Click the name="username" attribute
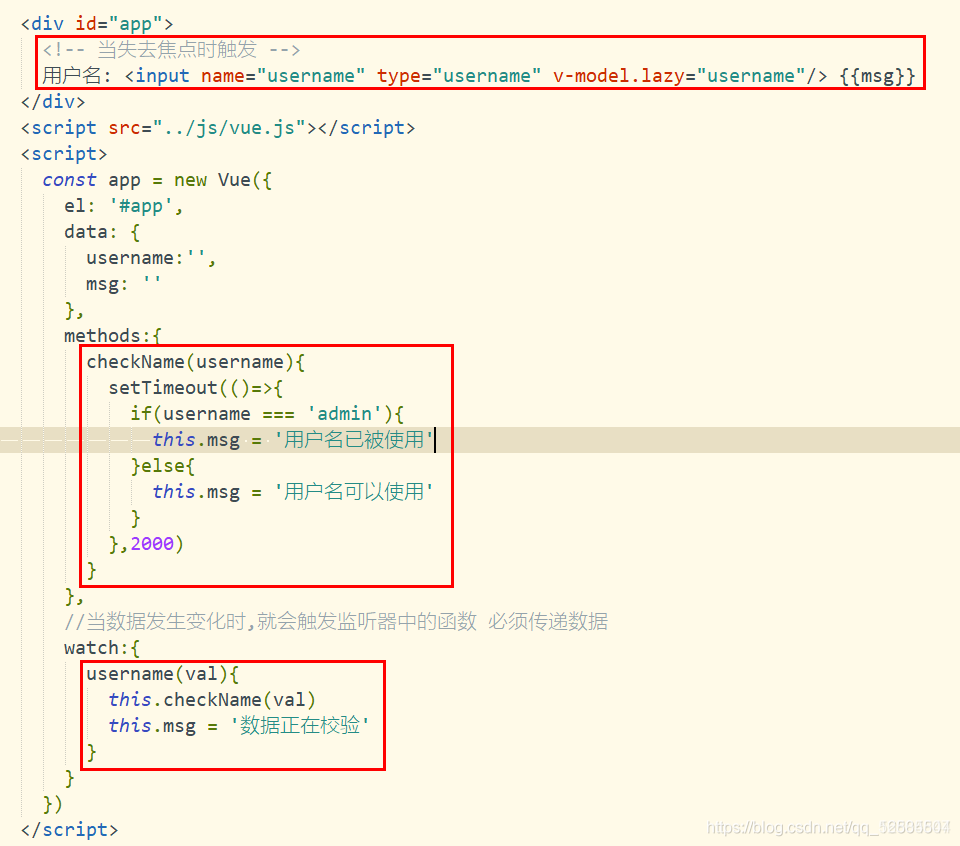 coord(283,76)
